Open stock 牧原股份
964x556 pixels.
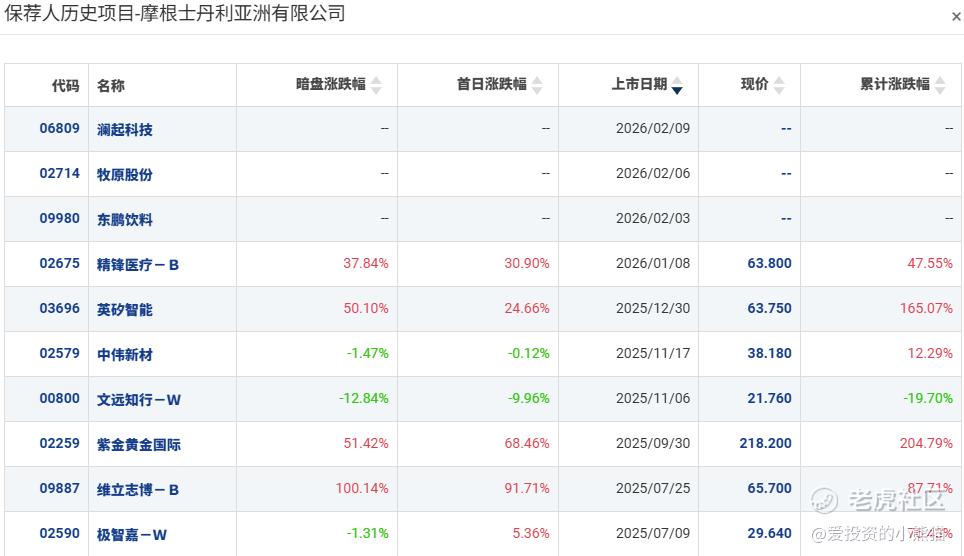pos(125,174)
